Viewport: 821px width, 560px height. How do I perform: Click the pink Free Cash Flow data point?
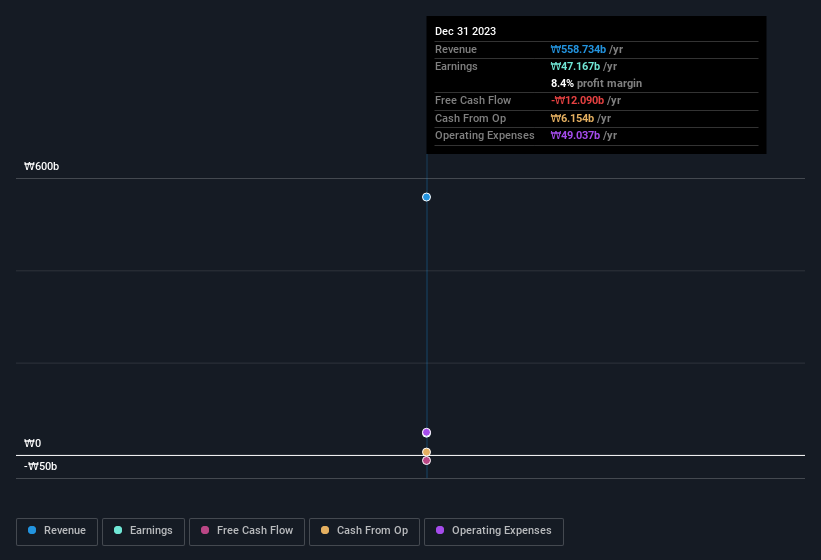[x=426, y=461]
